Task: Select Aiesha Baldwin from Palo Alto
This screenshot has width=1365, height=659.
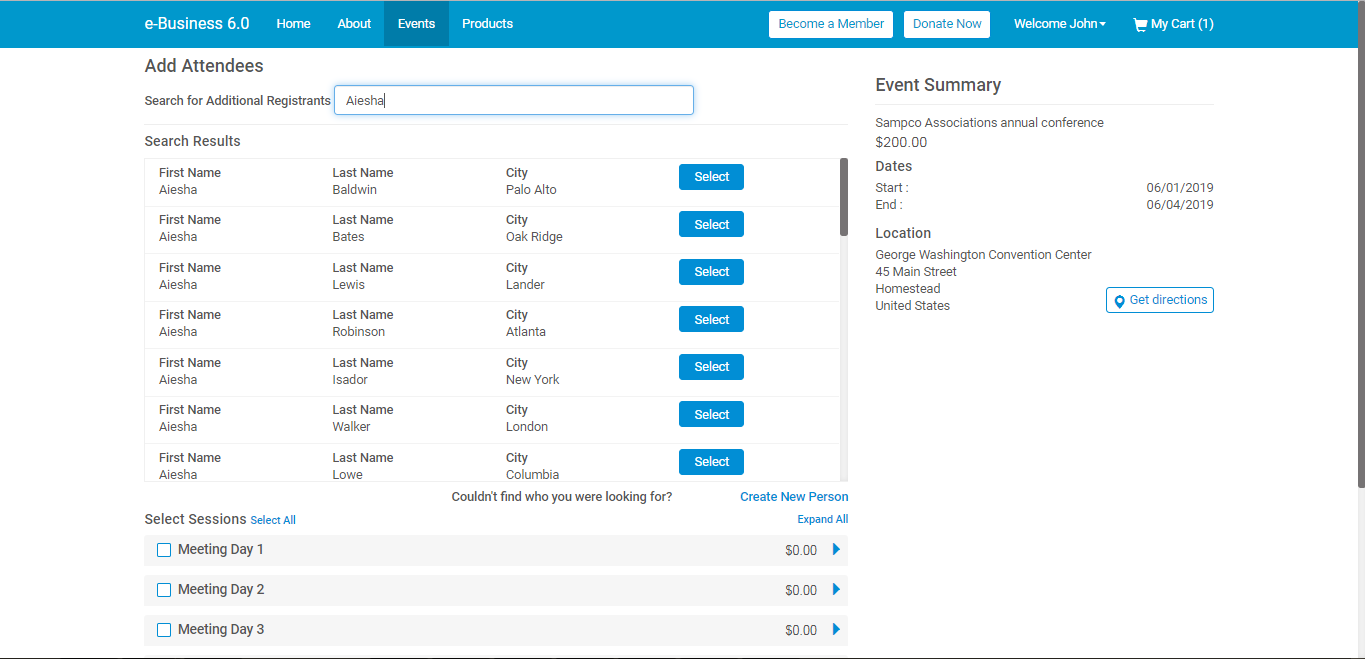Action: [711, 176]
